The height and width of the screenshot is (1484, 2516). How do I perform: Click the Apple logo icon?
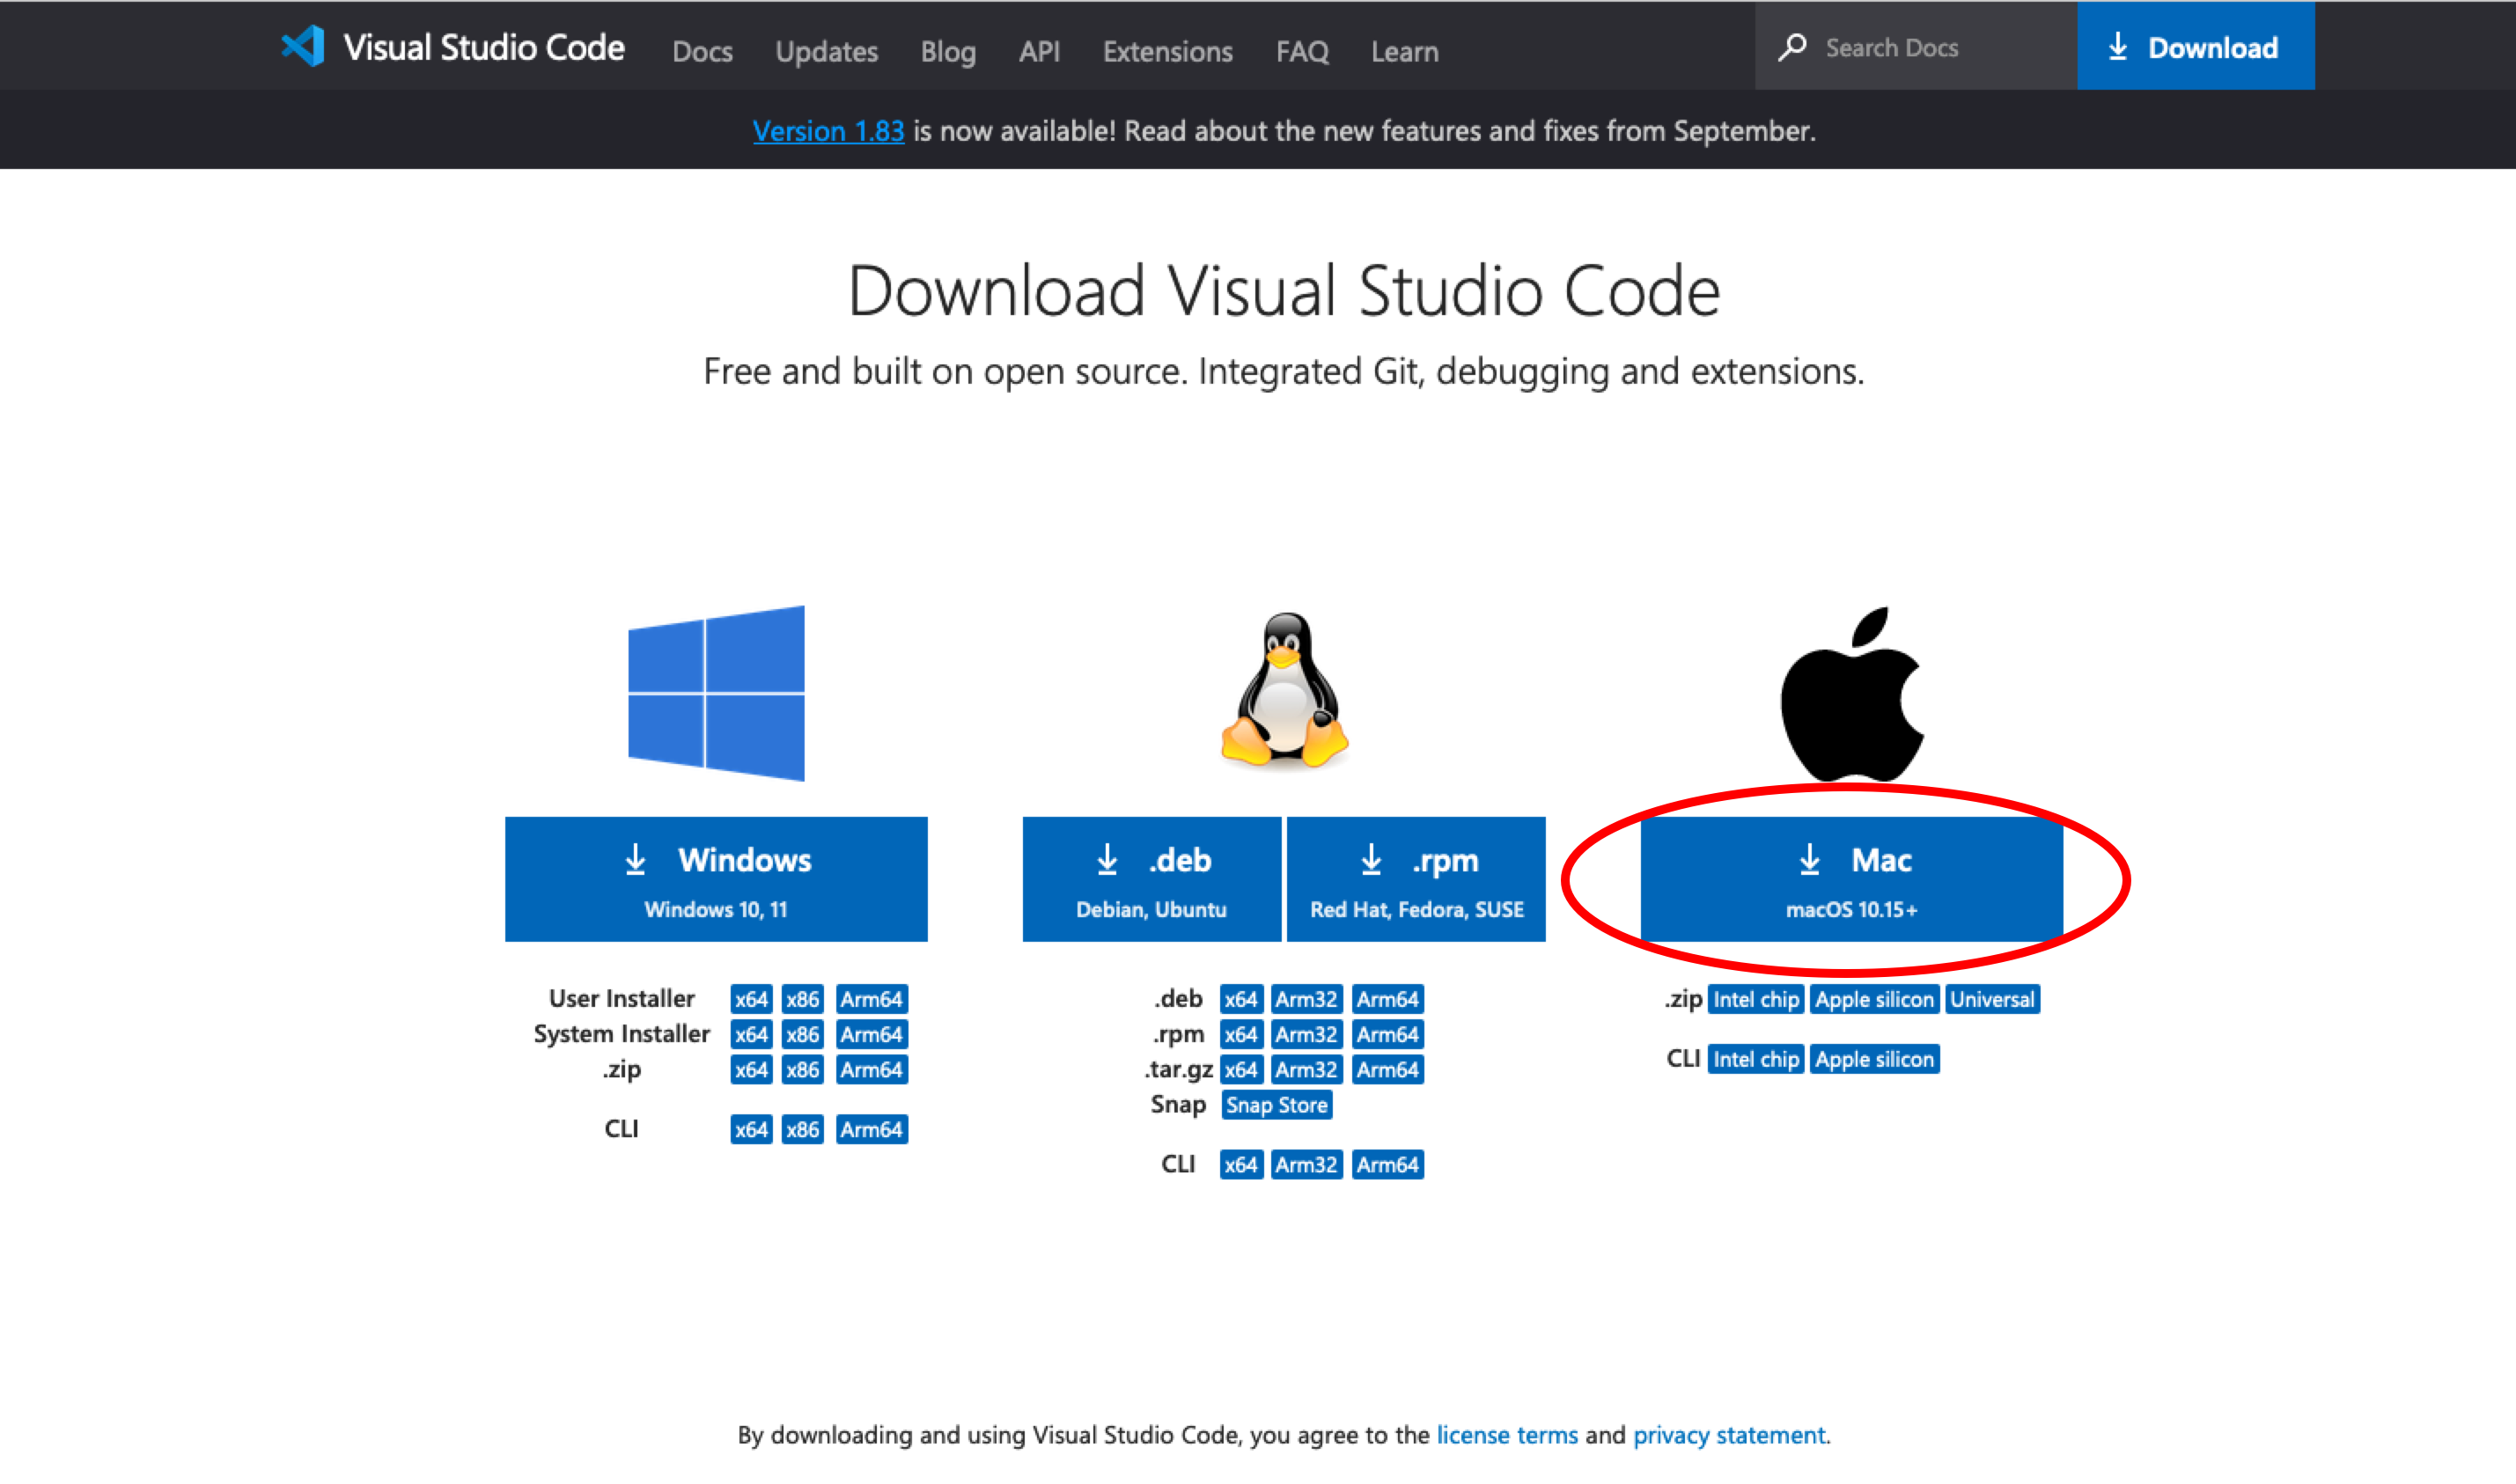pos(1852,695)
